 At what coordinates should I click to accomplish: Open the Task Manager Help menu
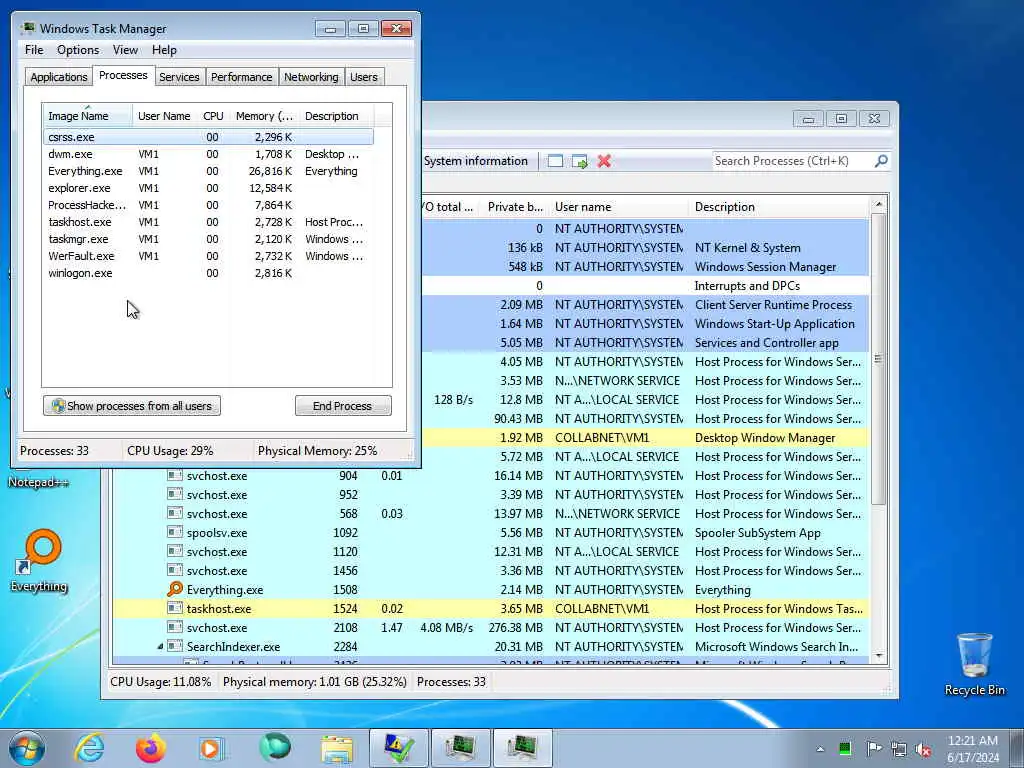(x=164, y=50)
